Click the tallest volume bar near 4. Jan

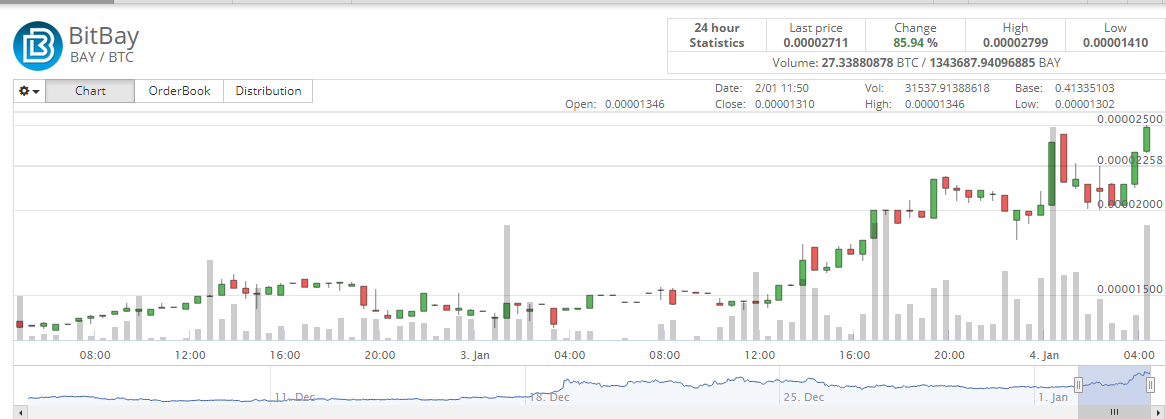coord(1052,234)
